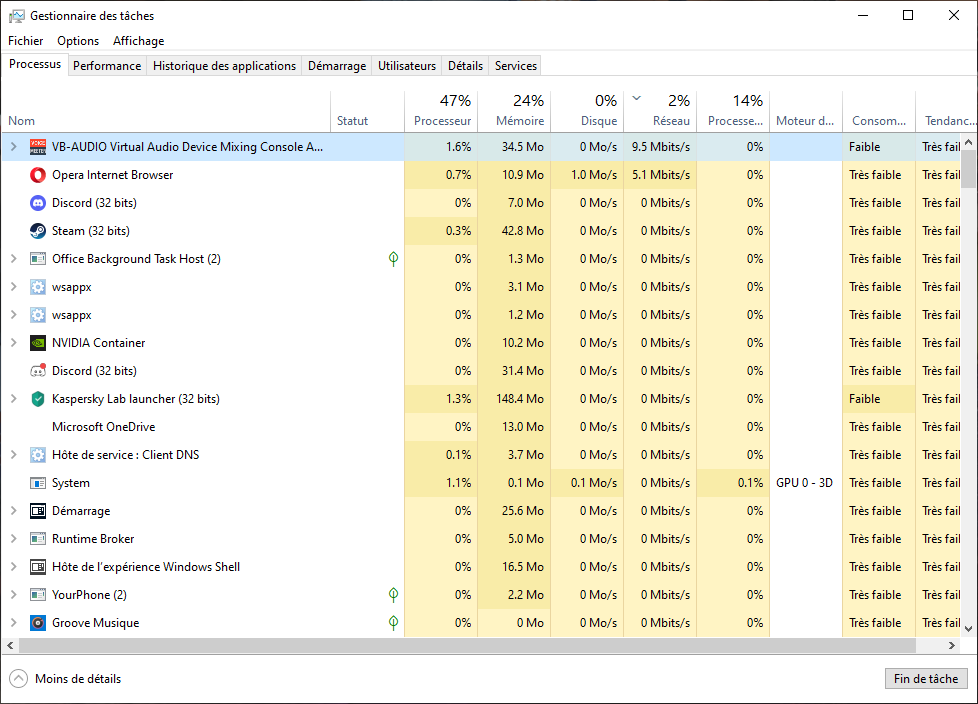Click the Runtime Broker process icon
The height and width of the screenshot is (704, 978).
38,539
